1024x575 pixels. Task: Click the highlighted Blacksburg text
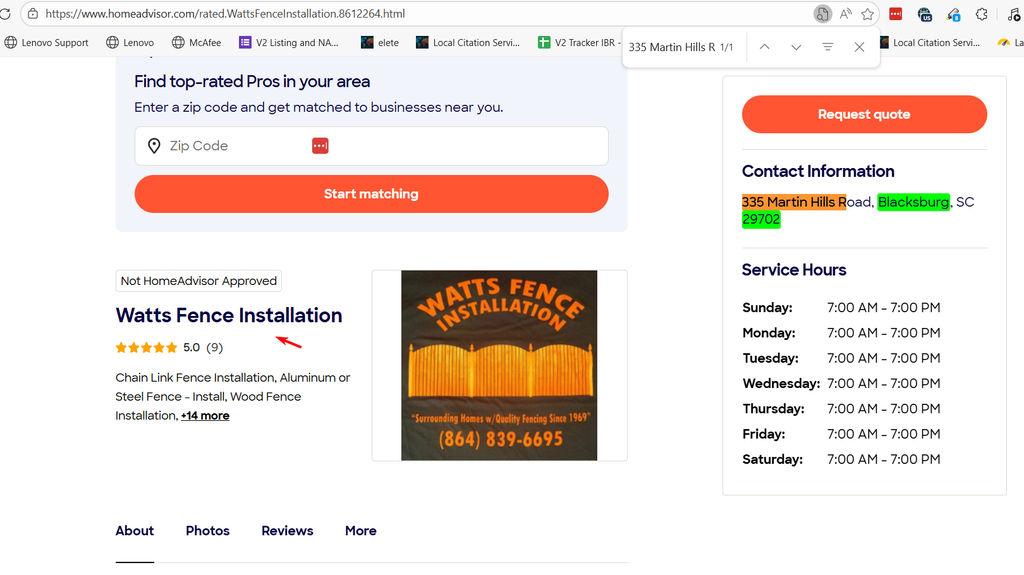[913, 202]
